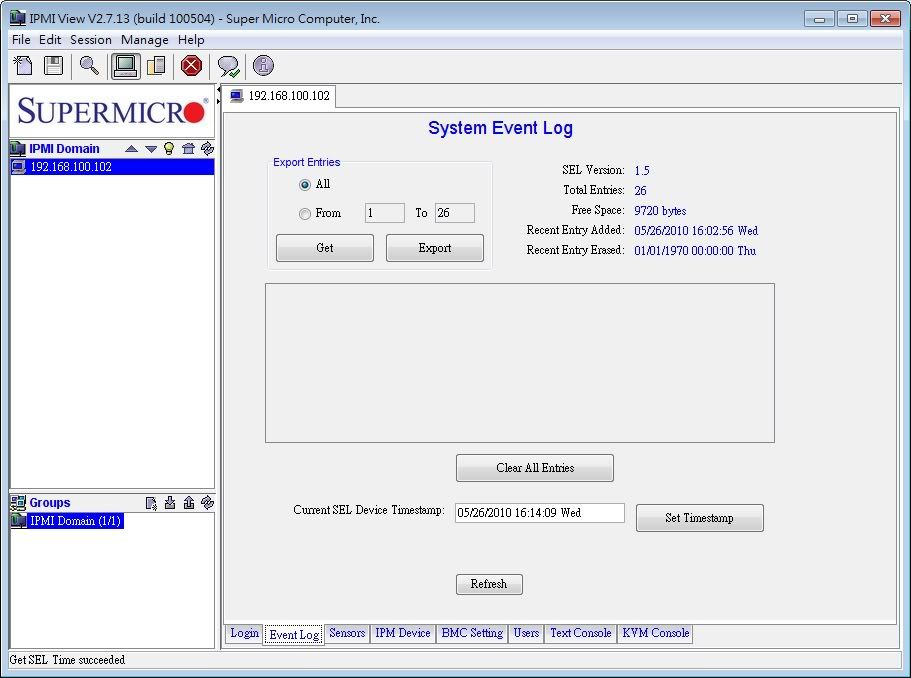Click the upload-arrow icon in Groups header
The height and width of the screenshot is (678, 911).
click(189, 503)
